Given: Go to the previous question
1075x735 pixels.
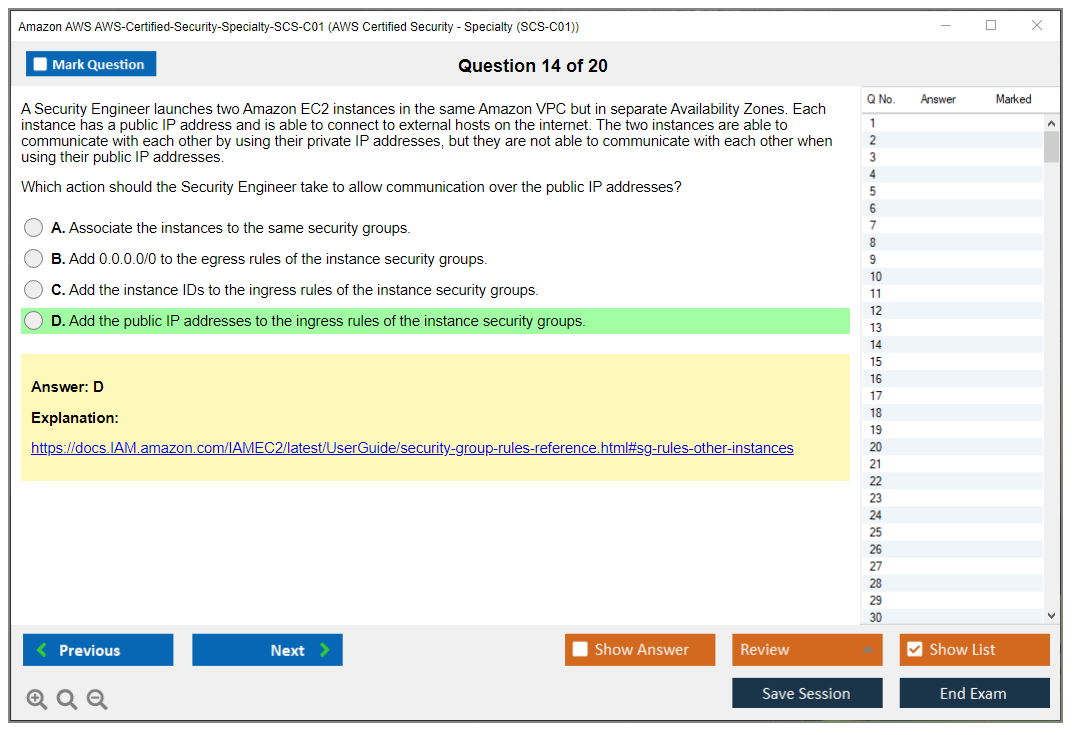Looking at the screenshot, I should 98,650.
